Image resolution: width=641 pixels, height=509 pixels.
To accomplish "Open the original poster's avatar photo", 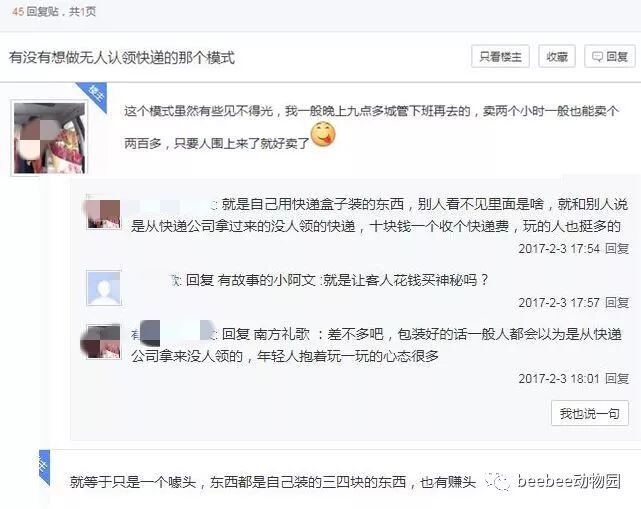I will coord(49,138).
